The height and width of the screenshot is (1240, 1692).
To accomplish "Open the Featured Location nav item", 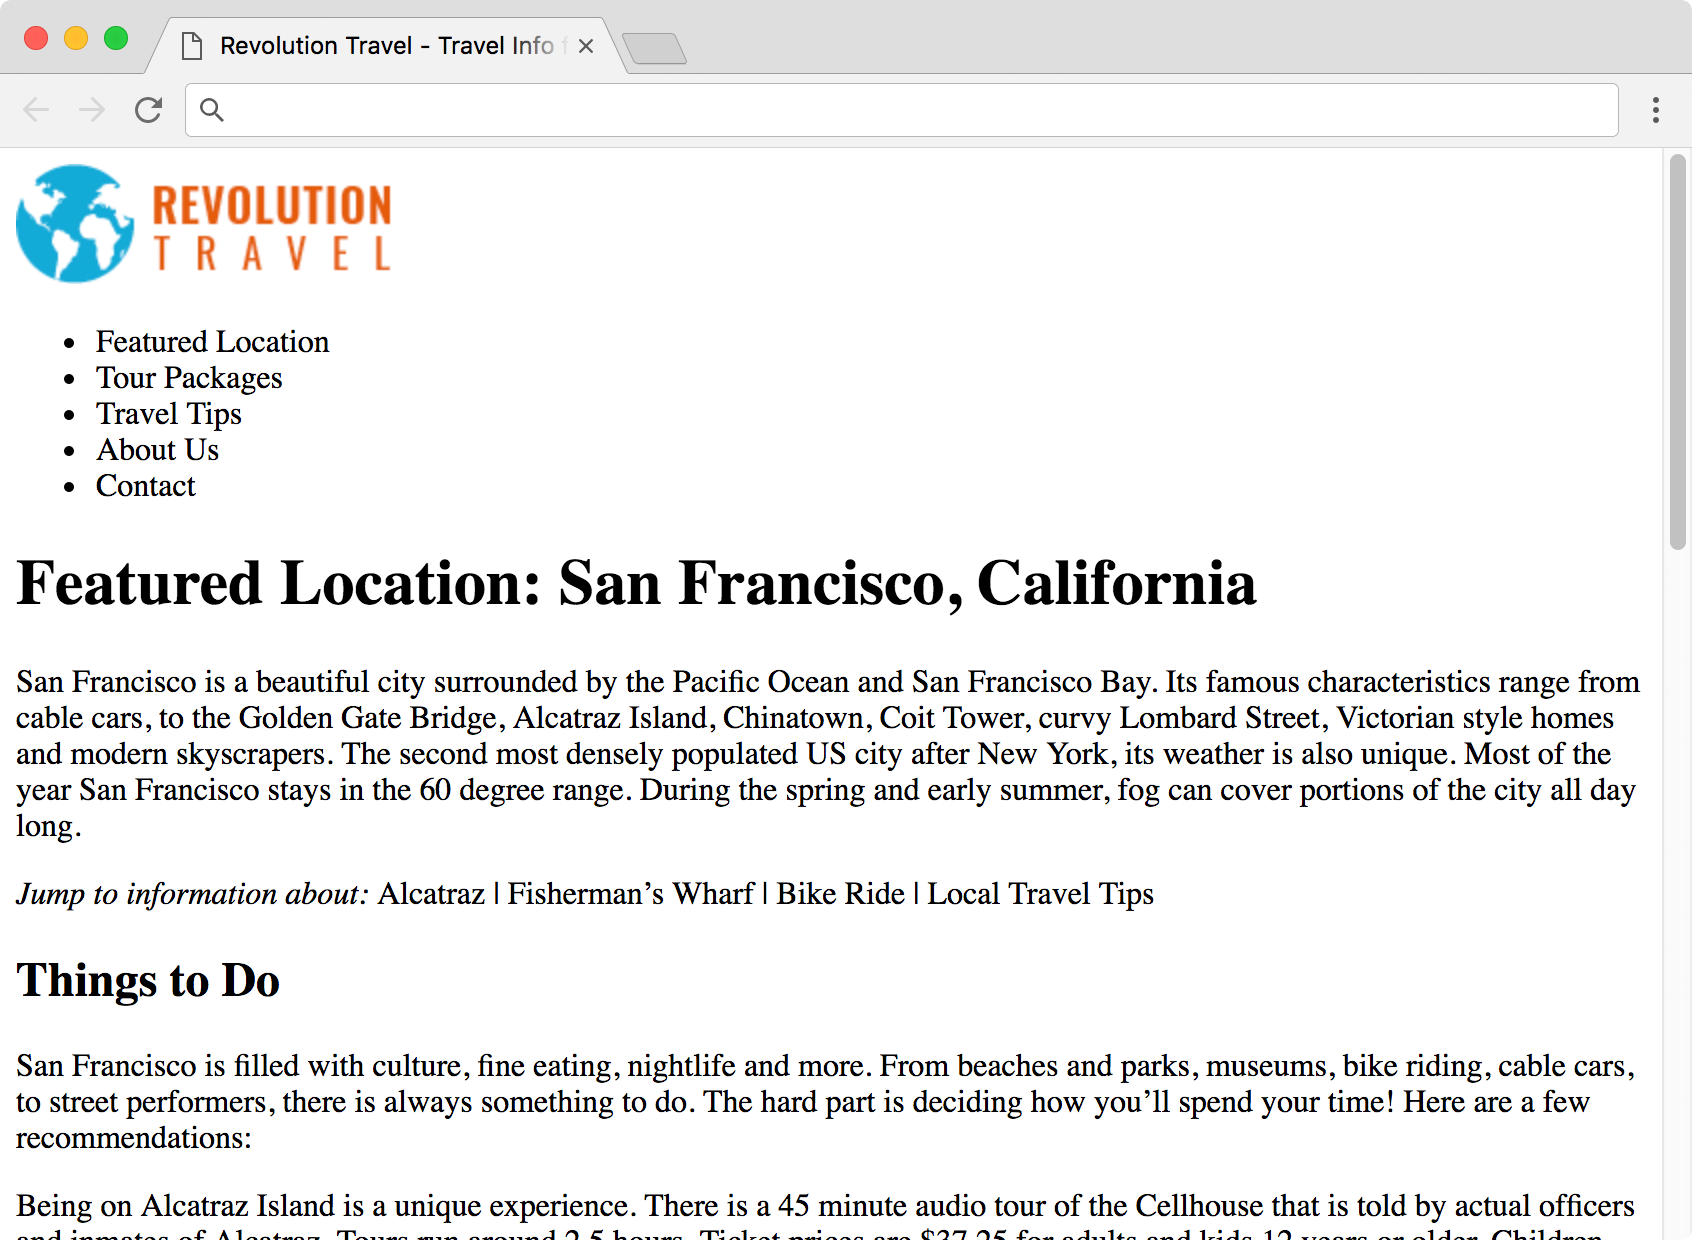I will click(212, 342).
